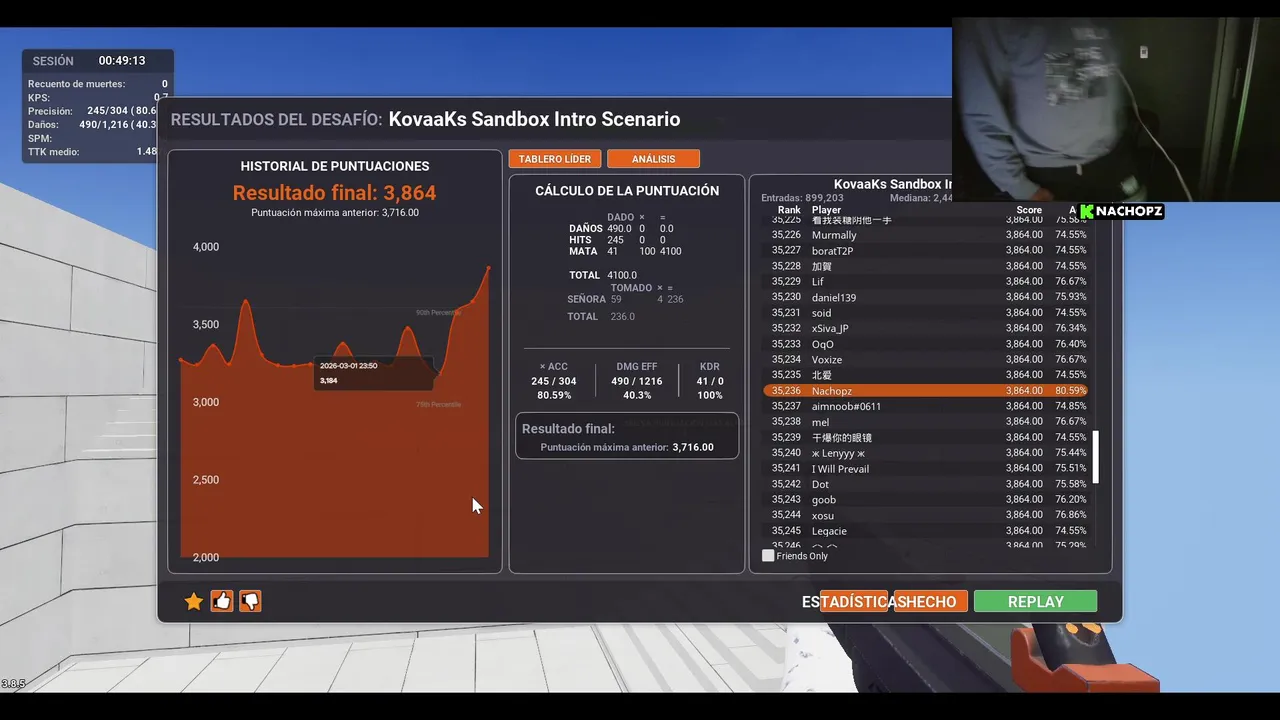The height and width of the screenshot is (720, 1280).
Task: Click the 80.59% accuracy value
Action: [x=554, y=395]
